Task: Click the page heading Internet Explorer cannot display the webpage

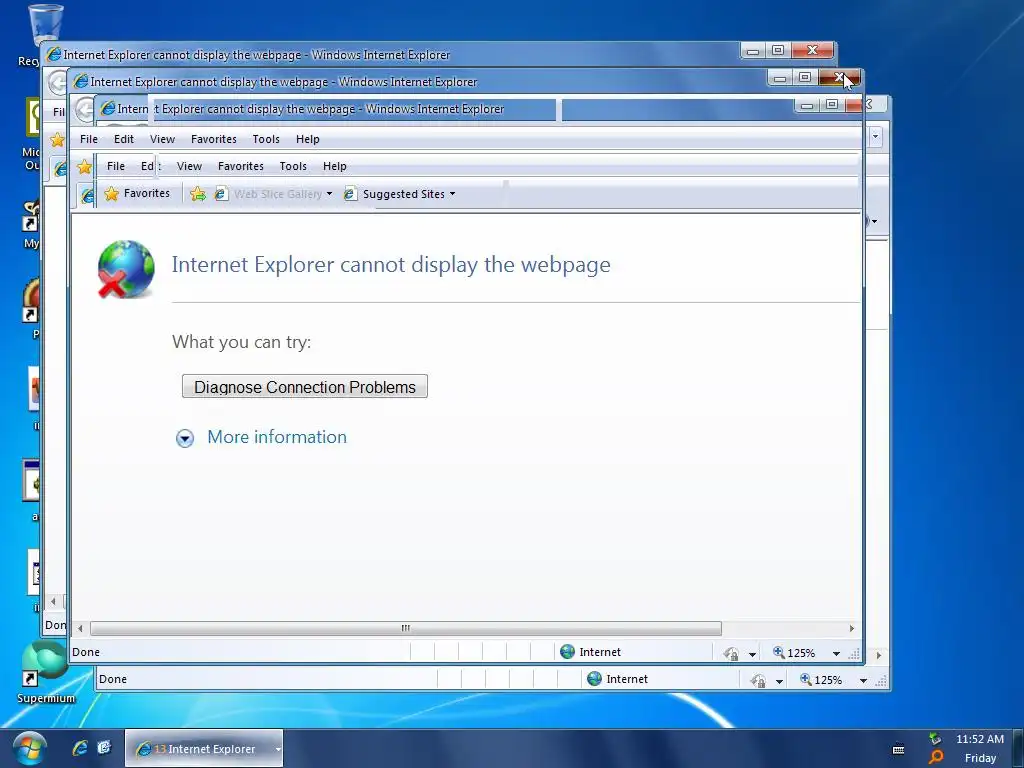Action: [391, 264]
